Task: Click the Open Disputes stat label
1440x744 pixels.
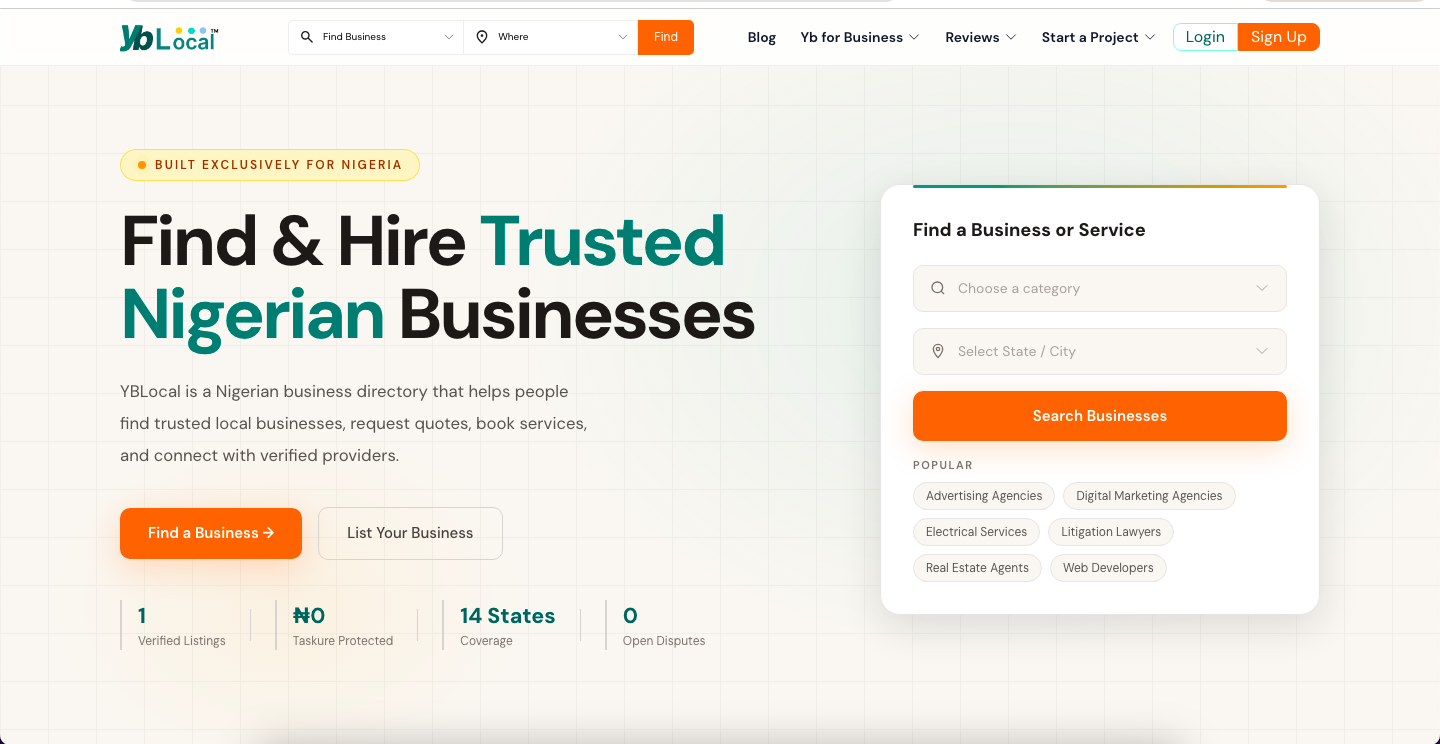Action: tap(664, 641)
